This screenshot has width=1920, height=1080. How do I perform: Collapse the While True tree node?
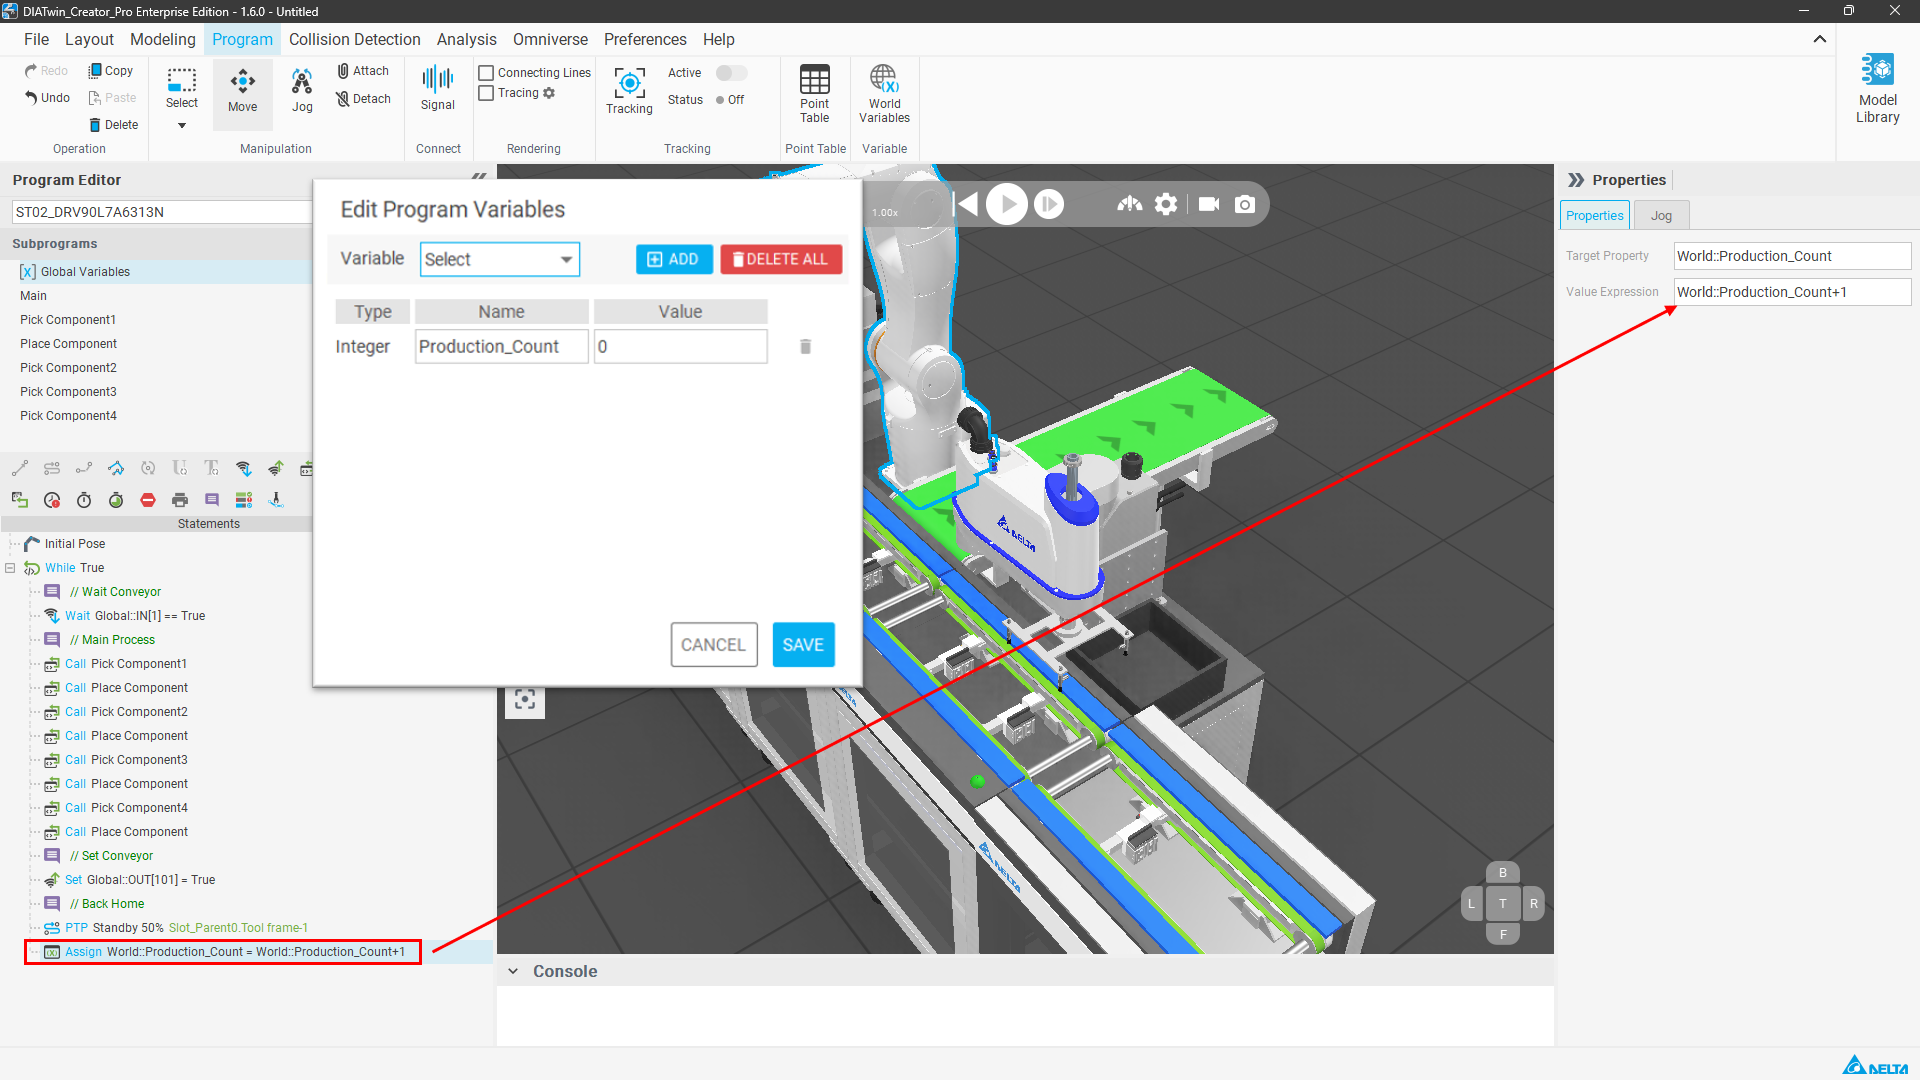pyautogui.click(x=10, y=568)
